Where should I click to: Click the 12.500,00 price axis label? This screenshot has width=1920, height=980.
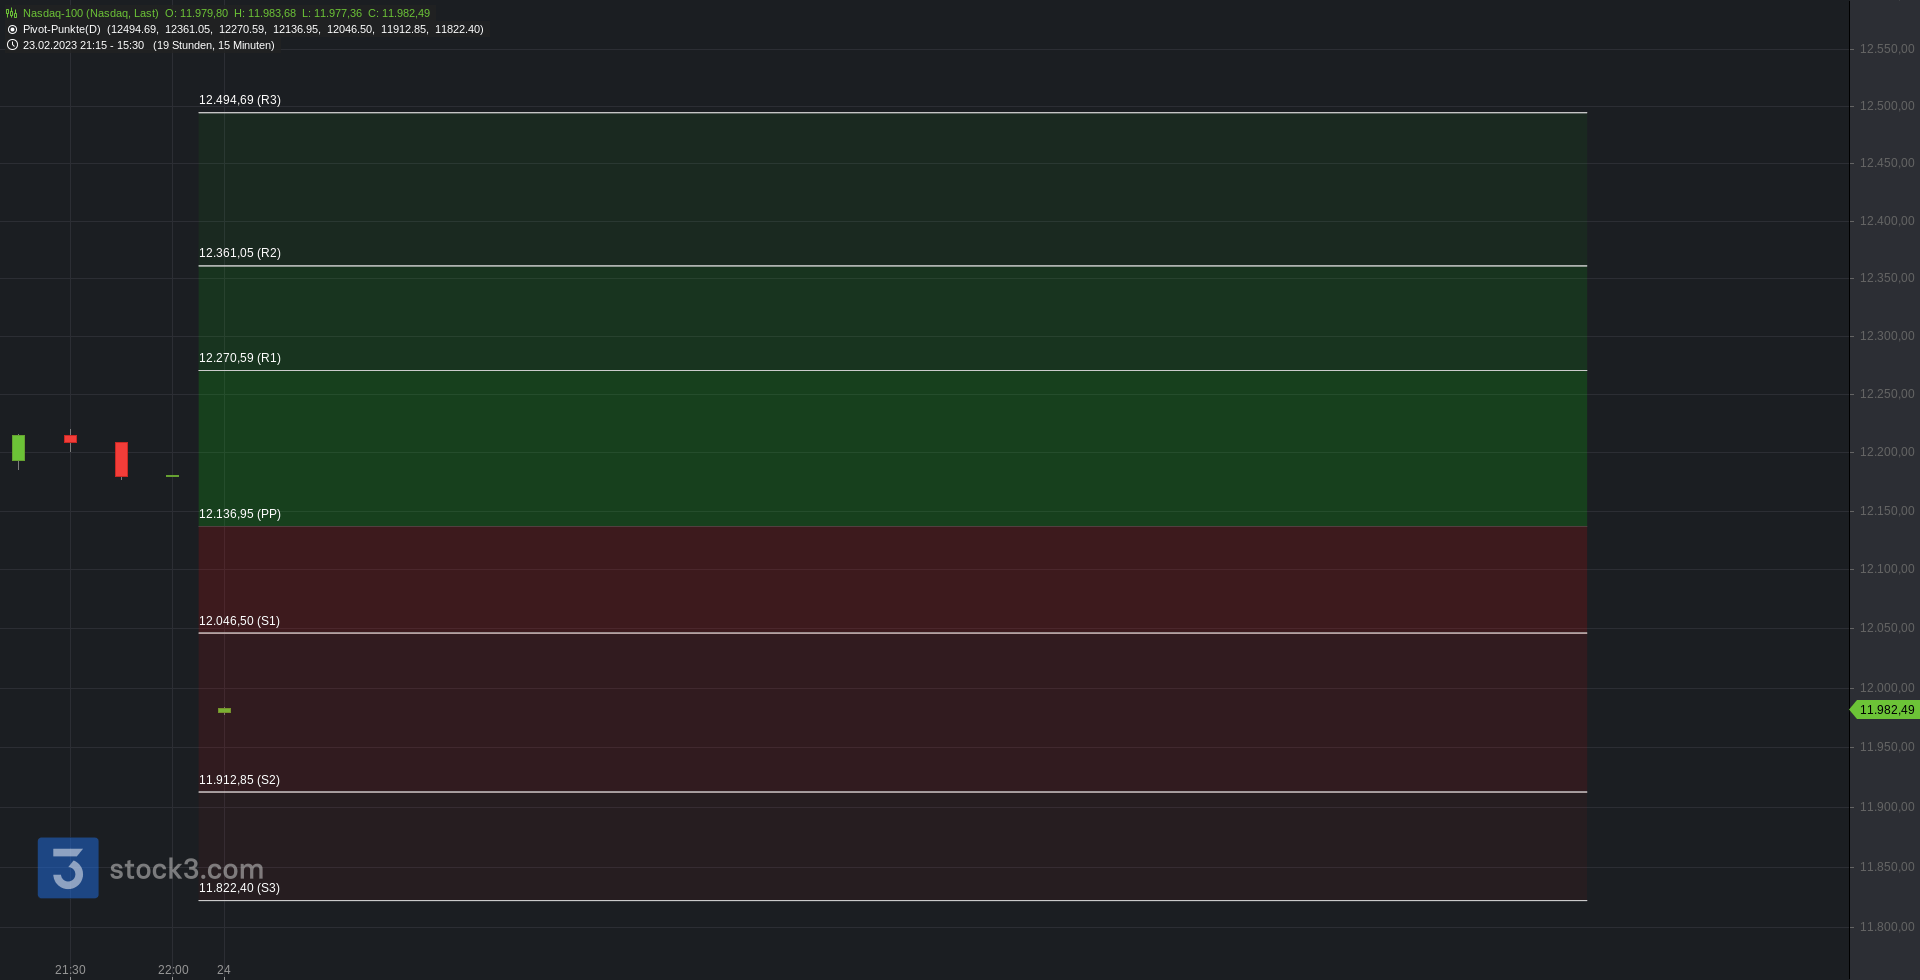(x=1887, y=106)
